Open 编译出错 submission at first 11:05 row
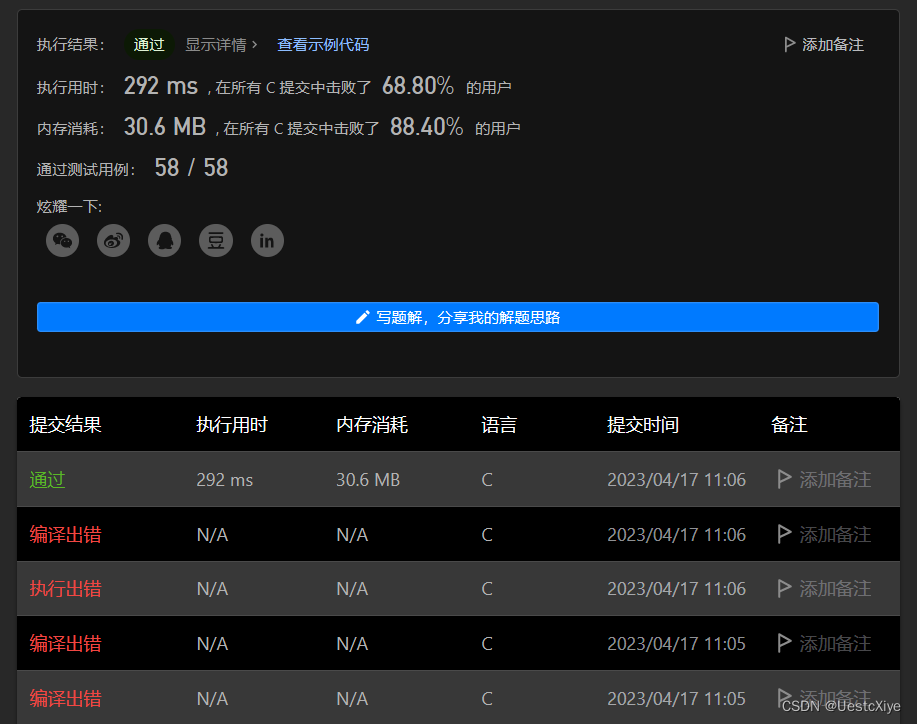The image size is (917, 724). point(66,643)
